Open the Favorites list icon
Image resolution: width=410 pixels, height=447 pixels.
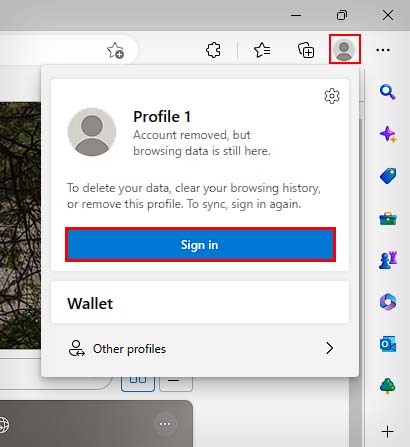(x=262, y=50)
